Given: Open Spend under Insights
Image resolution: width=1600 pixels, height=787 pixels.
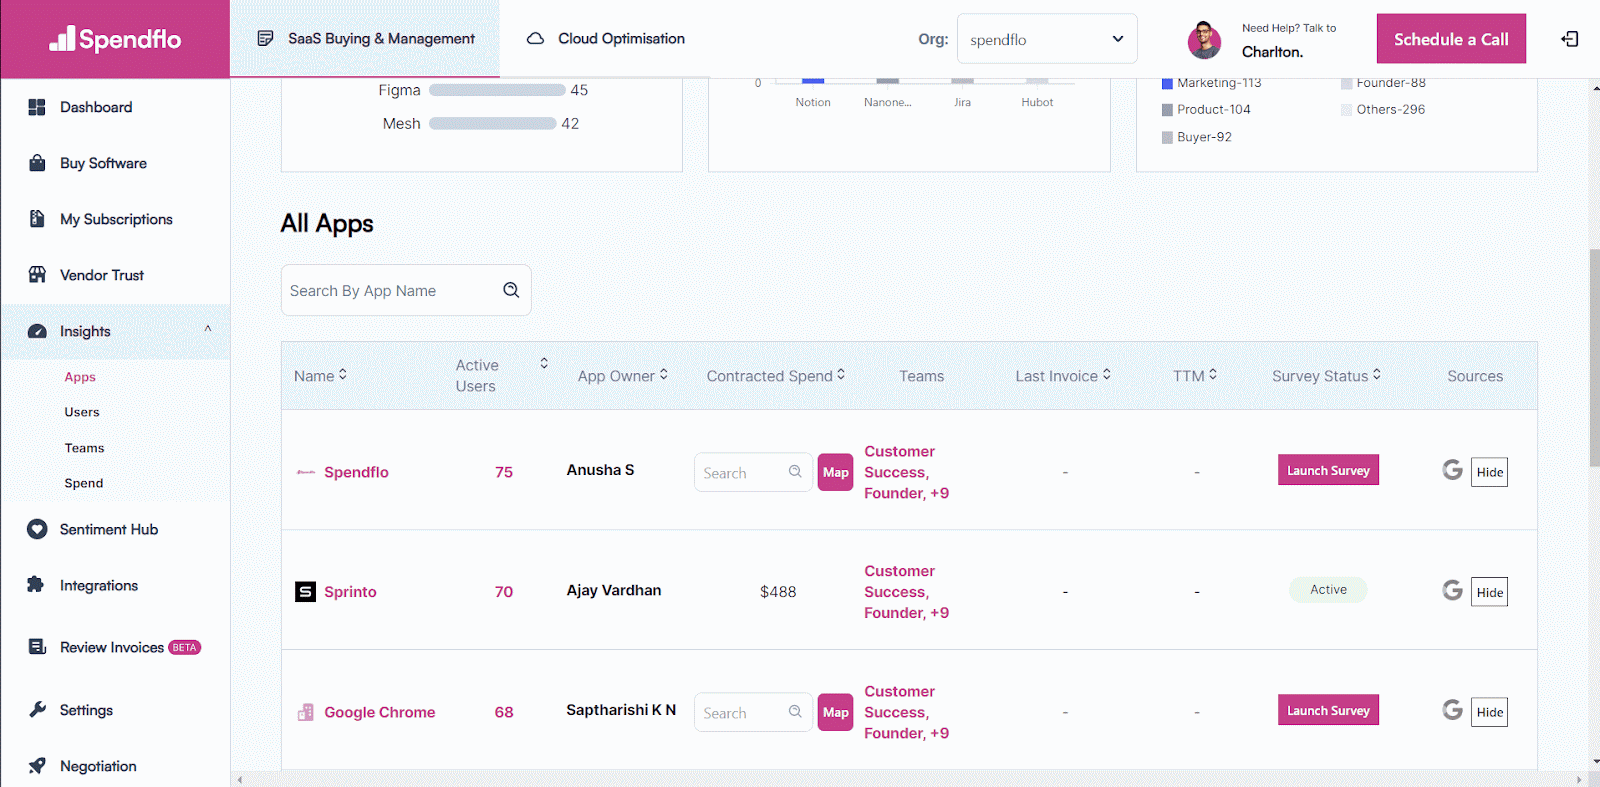Looking at the screenshot, I should click(x=84, y=483).
